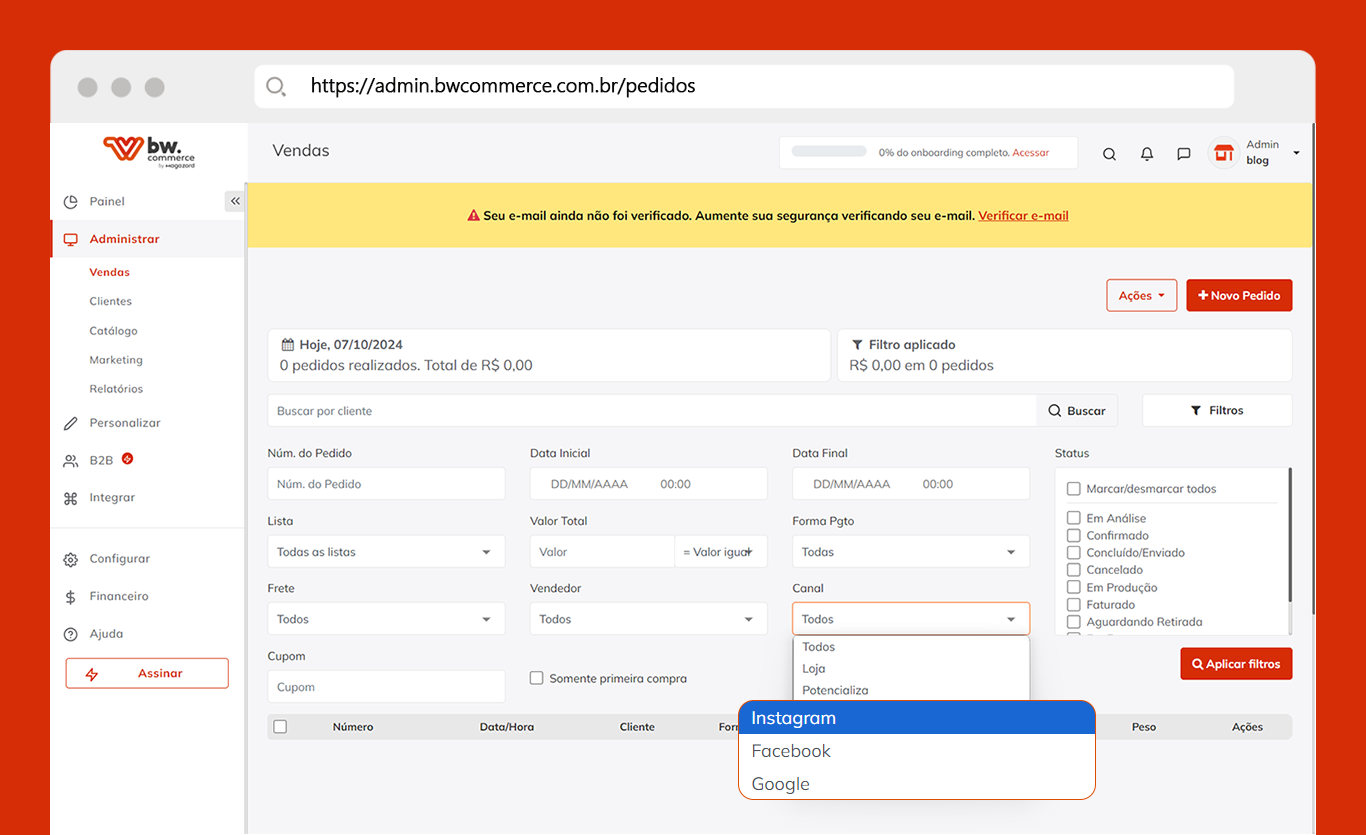The width and height of the screenshot is (1366, 835).
Task: Open Marketing in sidebar
Action: pos(116,360)
